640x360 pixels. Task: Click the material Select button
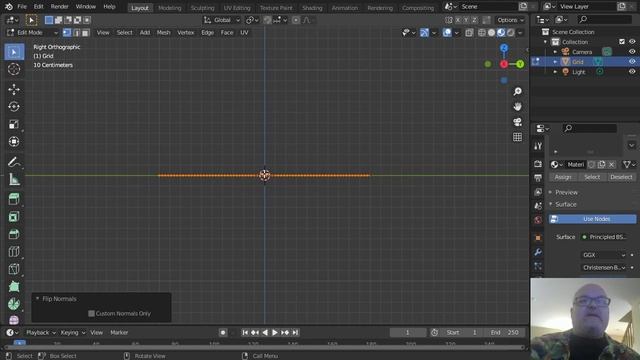[x=592, y=177]
